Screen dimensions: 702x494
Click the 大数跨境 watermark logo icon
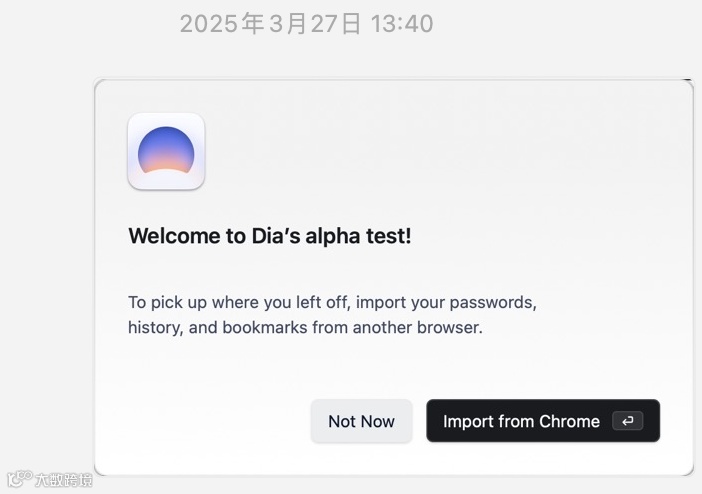coord(19,479)
